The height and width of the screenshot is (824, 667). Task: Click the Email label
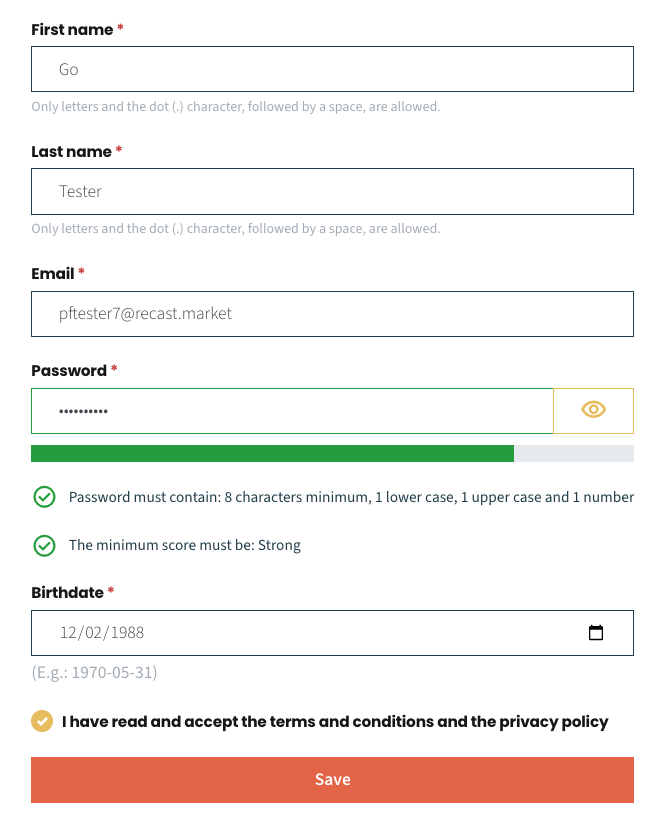point(53,273)
